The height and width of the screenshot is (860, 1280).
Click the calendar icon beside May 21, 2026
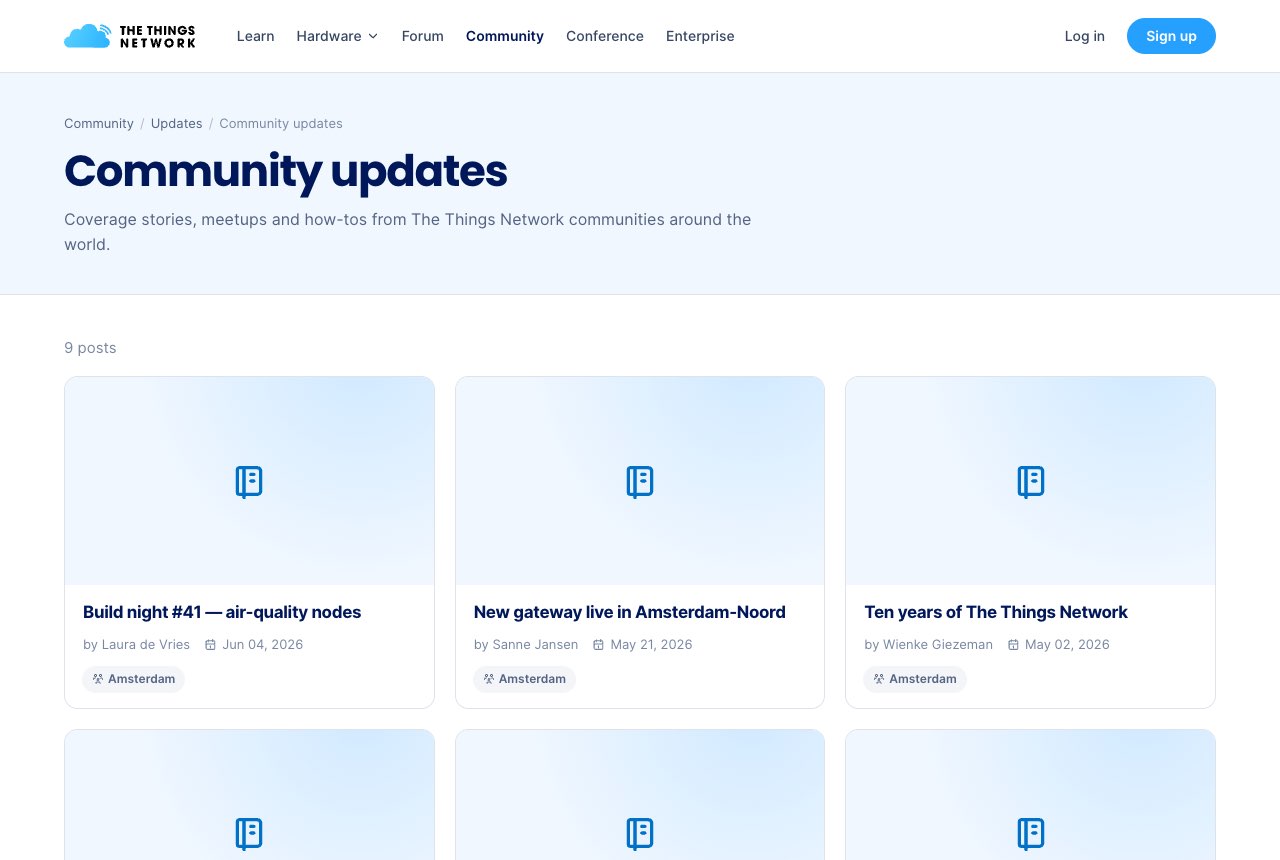click(x=598, y=645)
